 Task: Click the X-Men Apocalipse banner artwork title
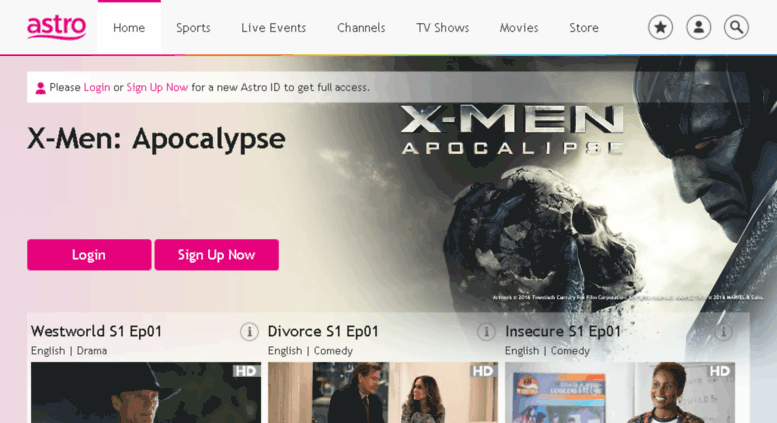click(512, 129)
